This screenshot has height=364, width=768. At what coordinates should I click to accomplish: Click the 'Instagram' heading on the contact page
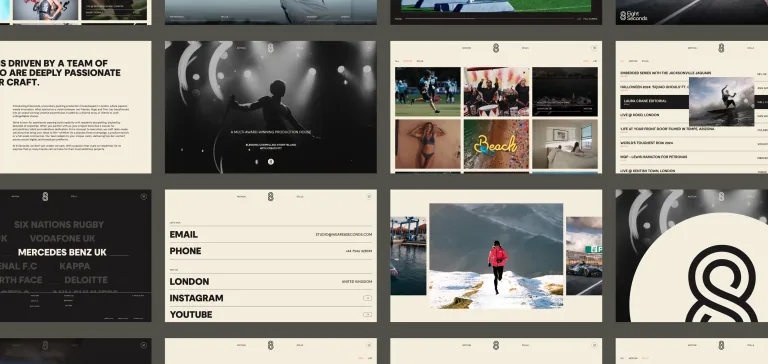(196, 298)
